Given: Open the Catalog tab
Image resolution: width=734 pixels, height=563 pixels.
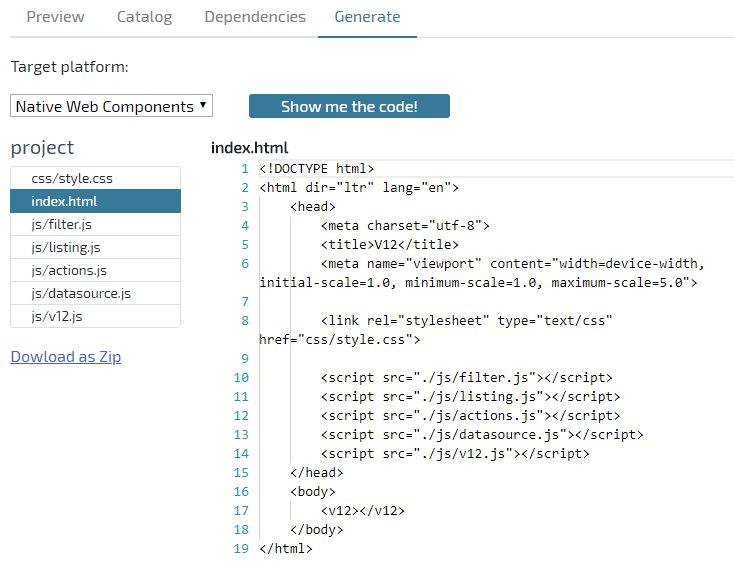Looking at the screenshot, I should coord(144,17).
